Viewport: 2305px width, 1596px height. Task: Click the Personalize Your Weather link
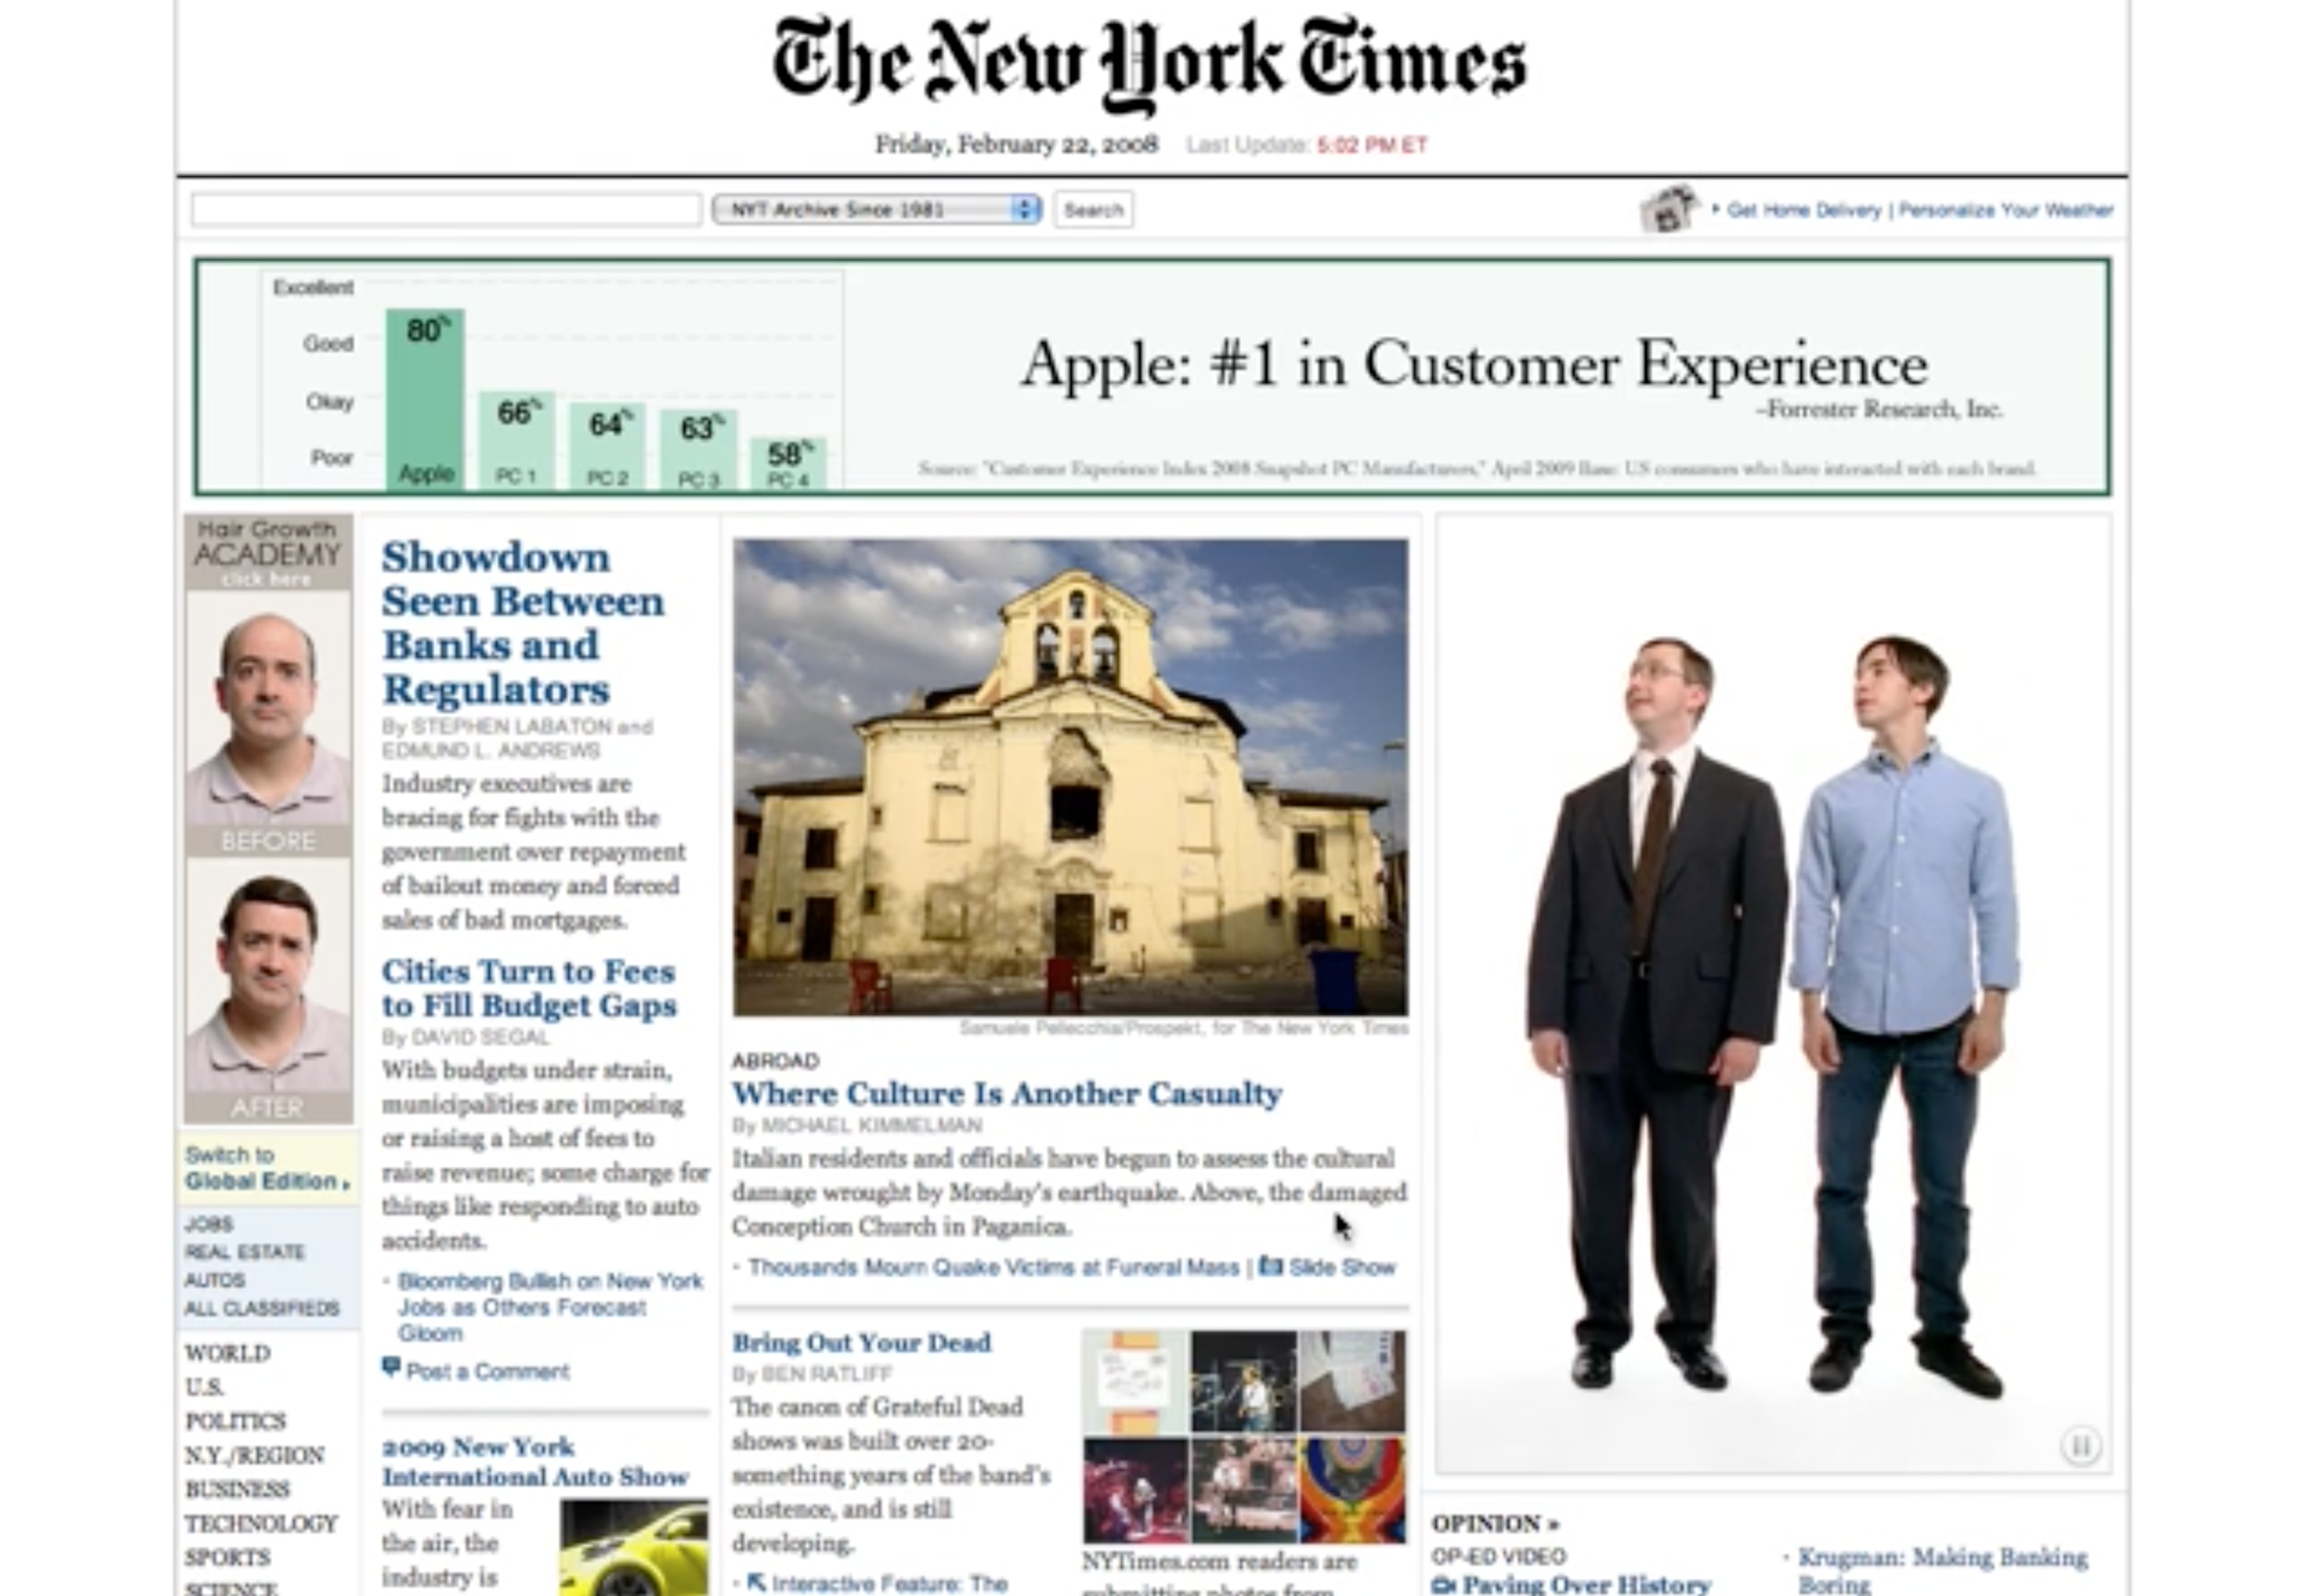tap(2005, 210)
